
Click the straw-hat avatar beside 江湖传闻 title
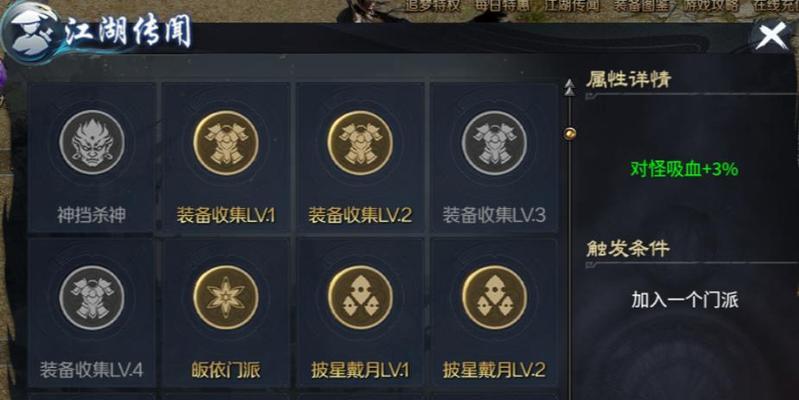click(29, 32)
